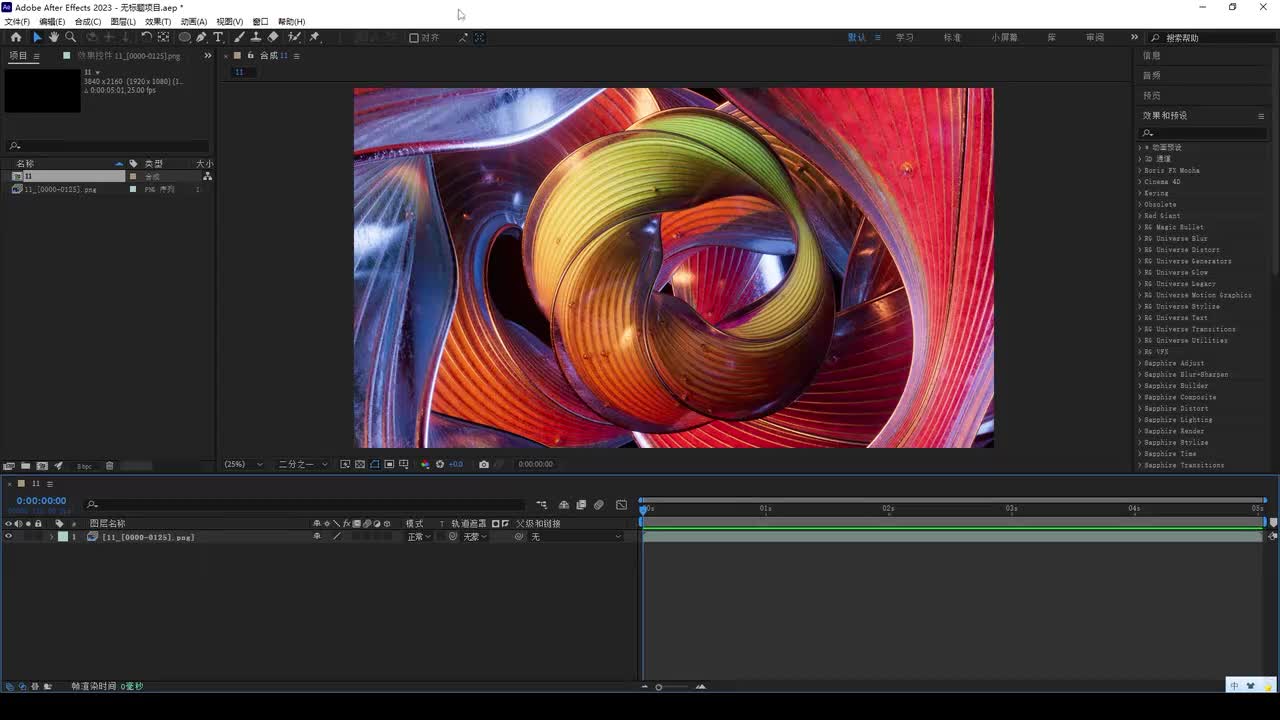Select the Eraser tool
This screenshot has width=1280, height=720.
point(273,37)
